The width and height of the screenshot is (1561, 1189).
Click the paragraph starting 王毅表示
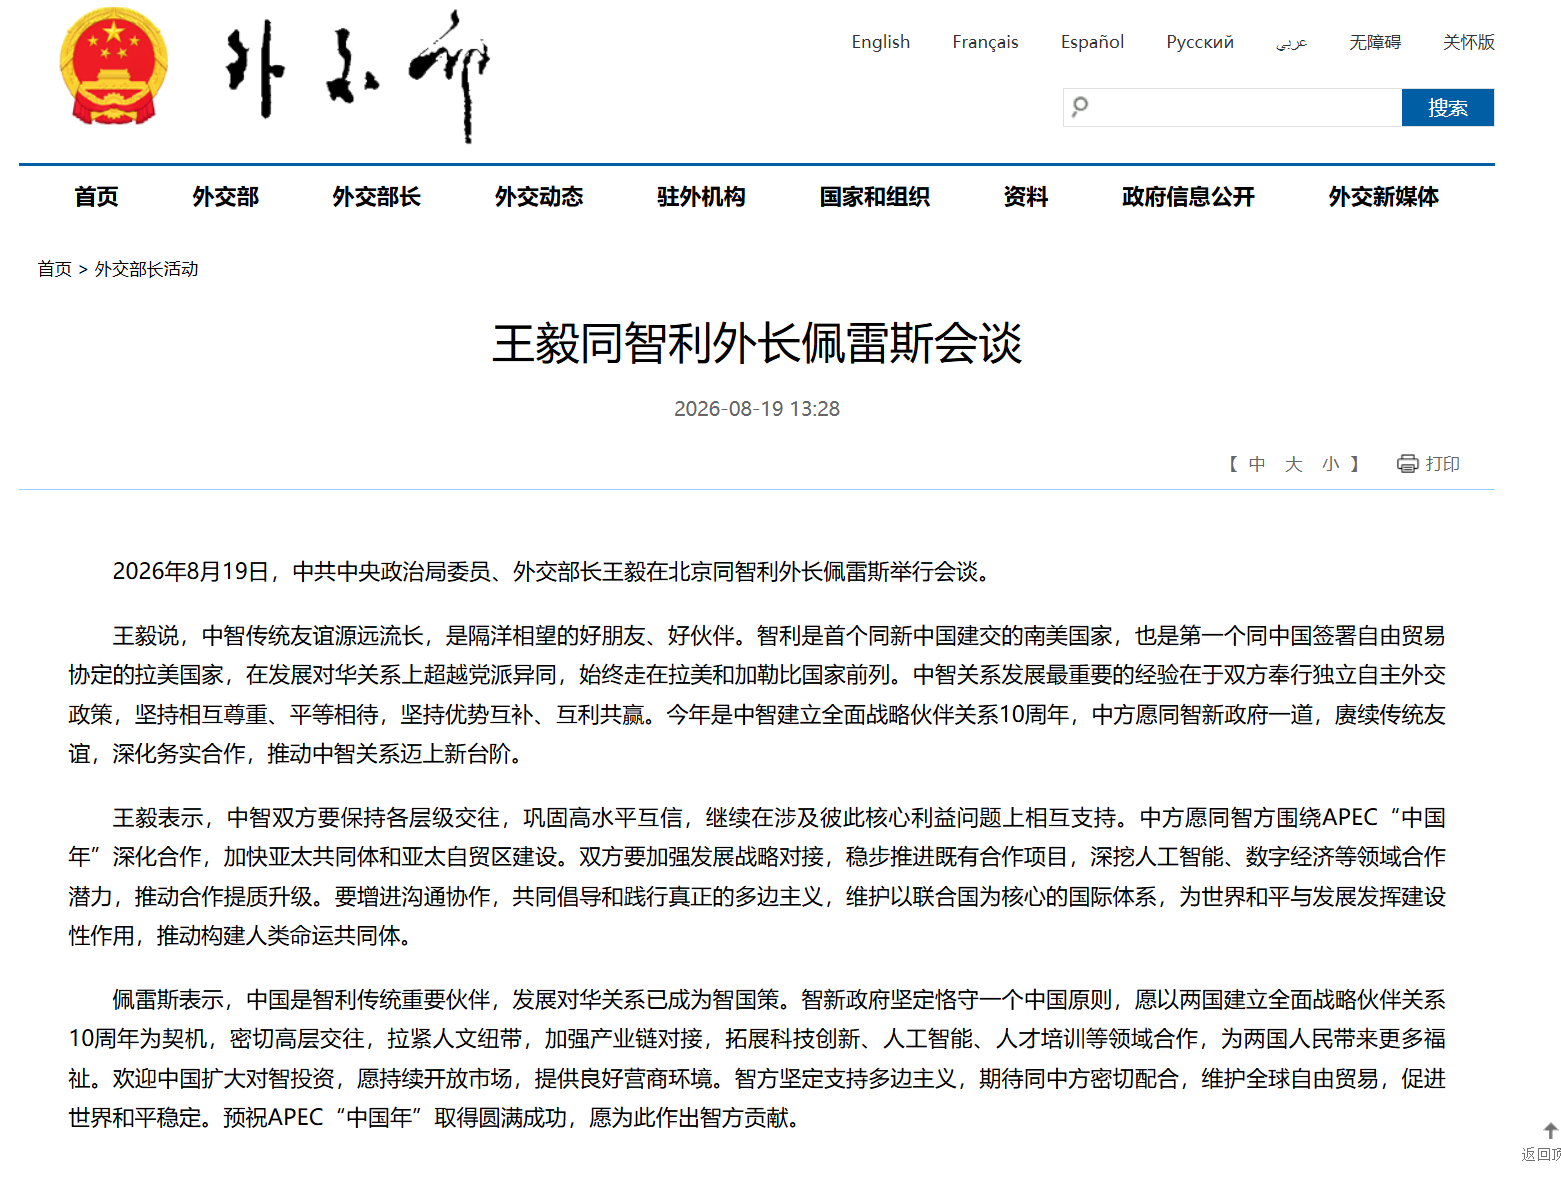(757, 877)
